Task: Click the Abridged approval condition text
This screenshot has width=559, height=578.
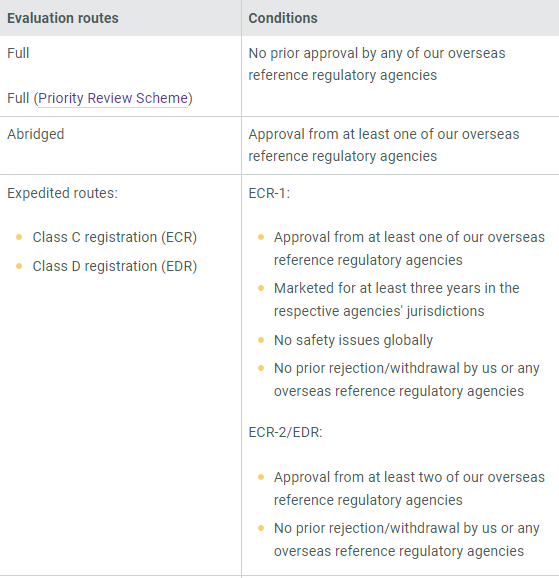Action: (384, 145)
